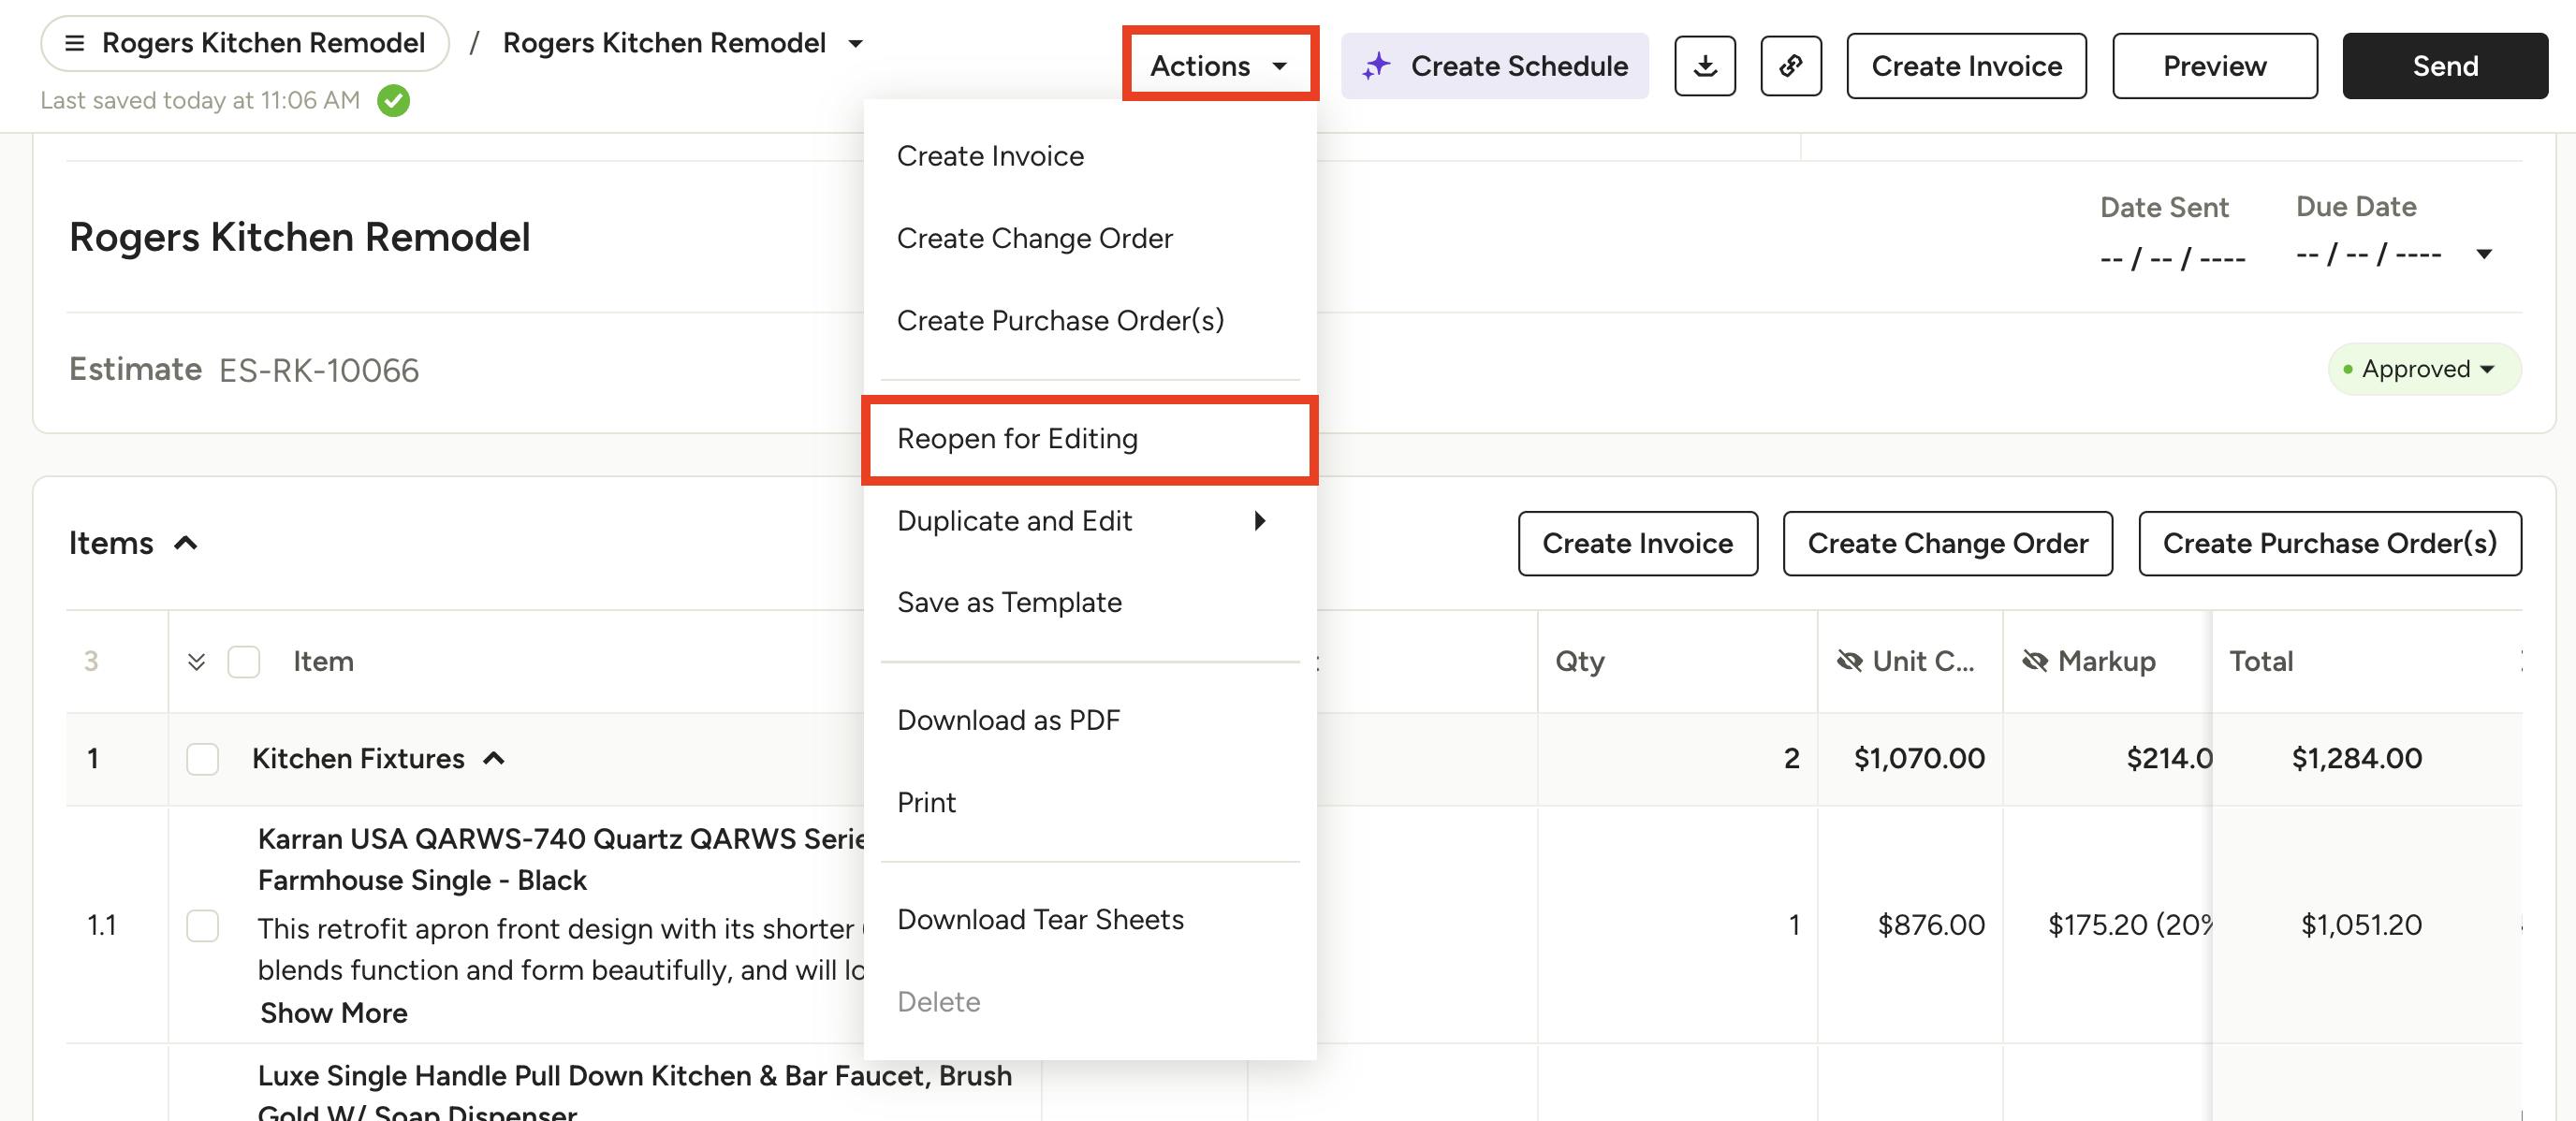
Task: Click the download icon button in toolbar
Action: (x=1705, y=66)
